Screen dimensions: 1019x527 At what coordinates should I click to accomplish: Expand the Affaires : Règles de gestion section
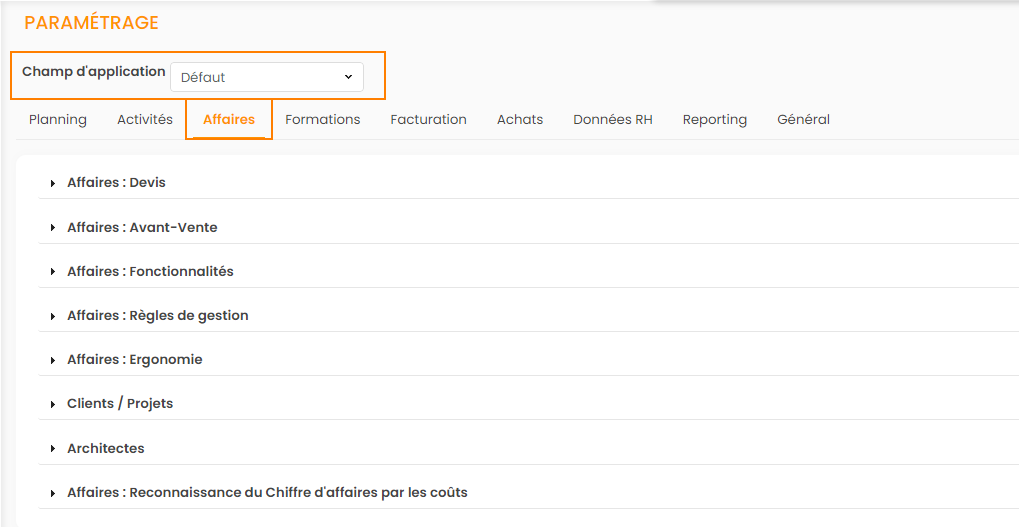(x=157, y=315)
